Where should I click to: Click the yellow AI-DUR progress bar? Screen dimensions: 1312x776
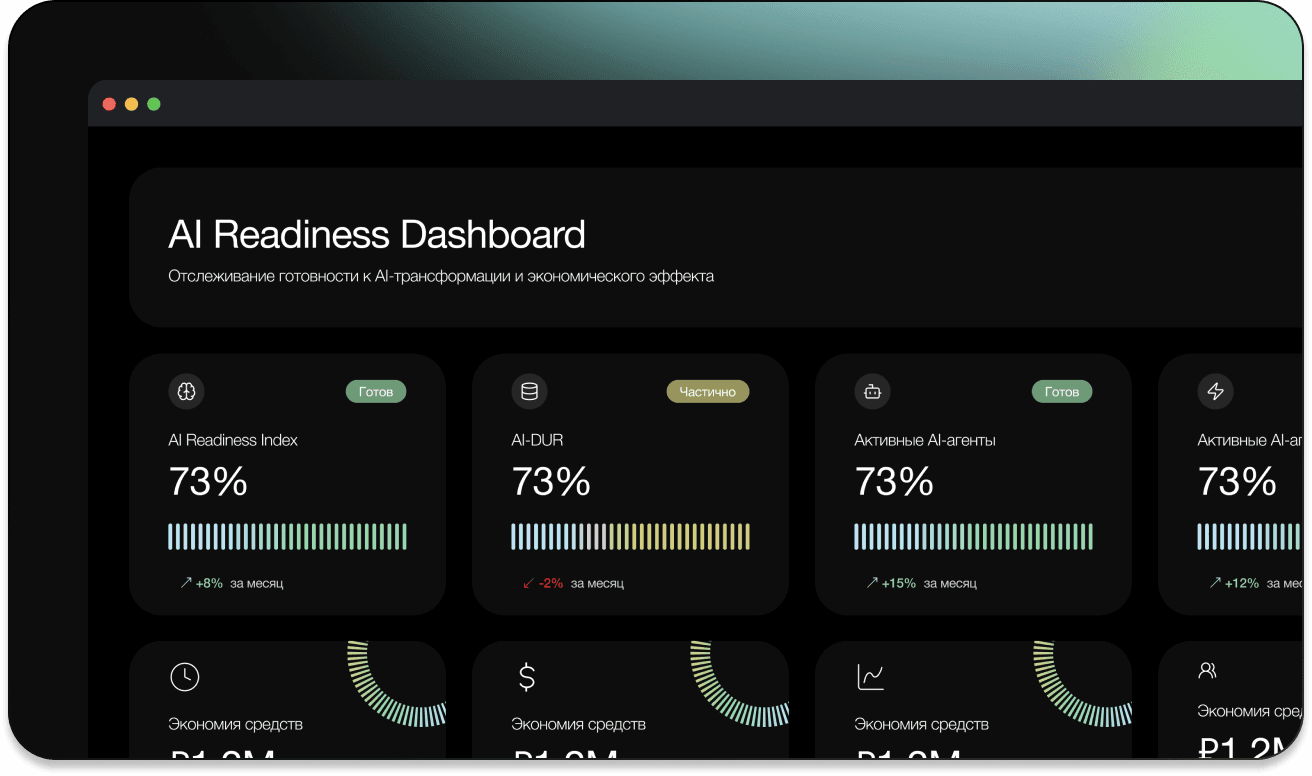tap(630, 536)
